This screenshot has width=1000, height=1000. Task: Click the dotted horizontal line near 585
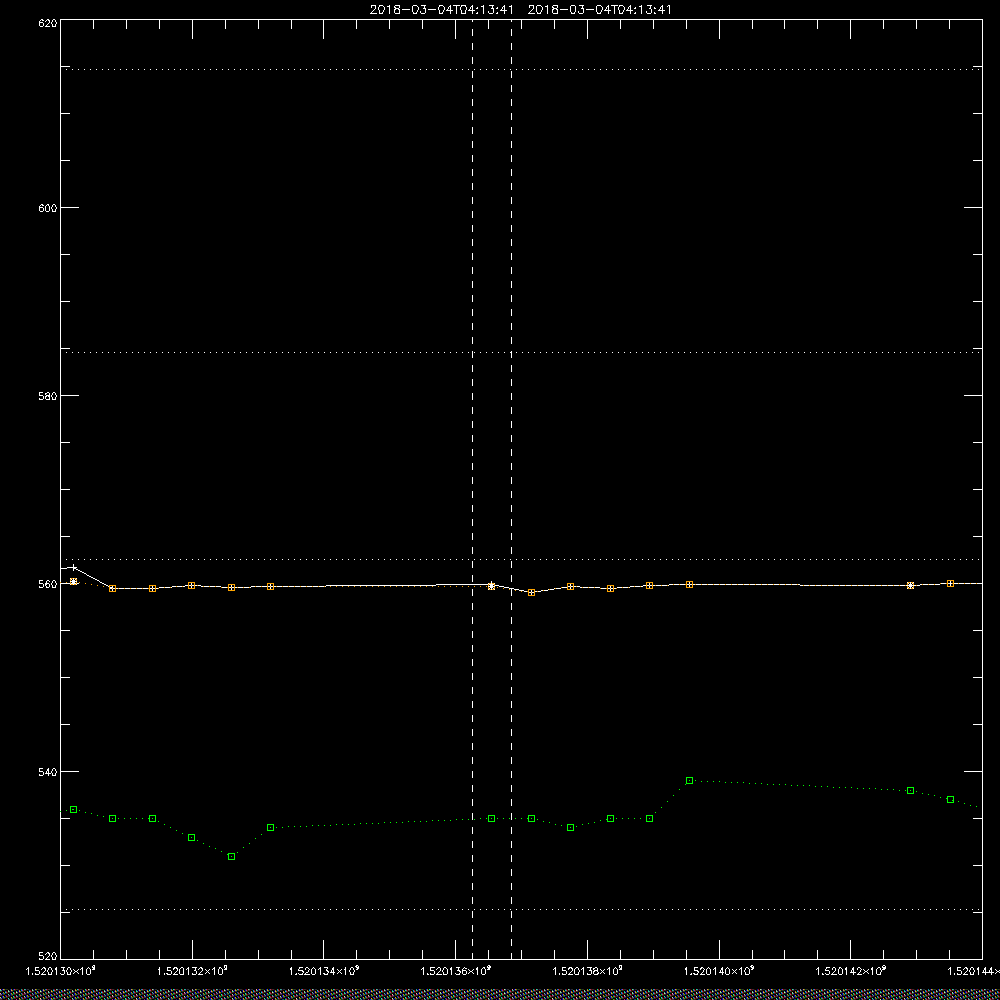click(x=521, y=351)
